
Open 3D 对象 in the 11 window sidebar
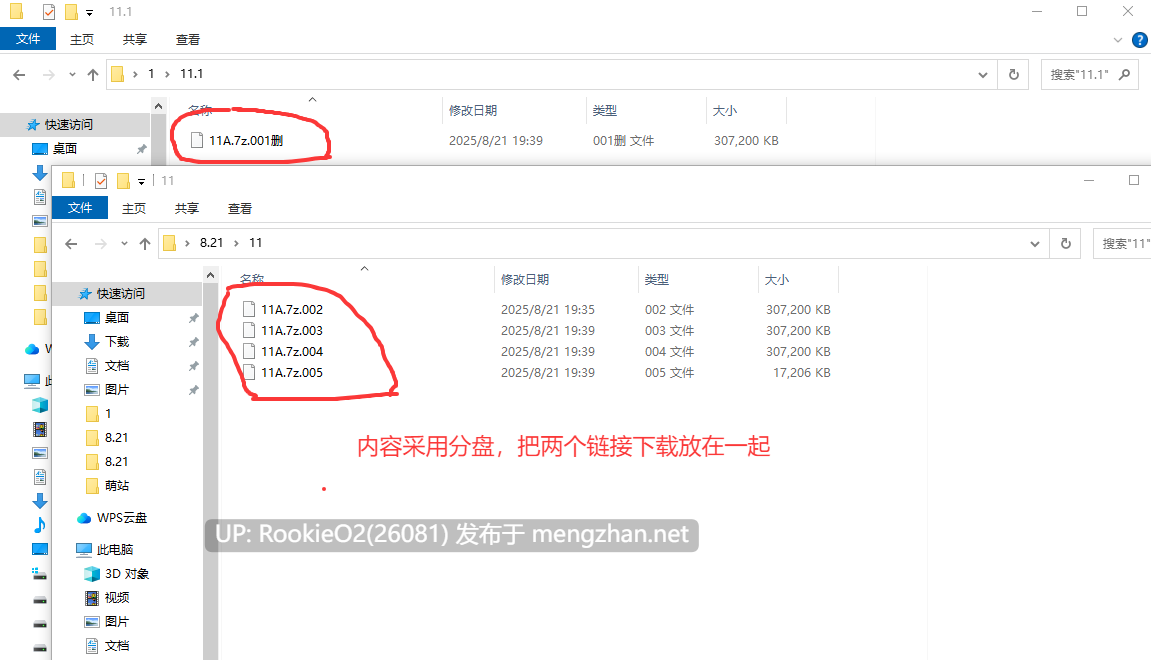click(x=117, y=573)
